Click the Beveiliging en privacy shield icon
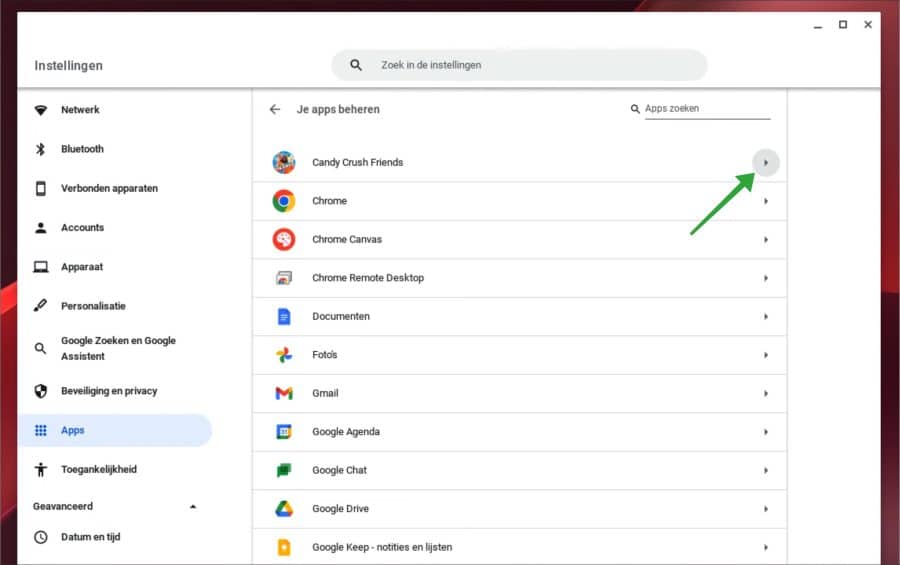The height and width of the screenshot is (565, 900). click(x=41, y=391)
